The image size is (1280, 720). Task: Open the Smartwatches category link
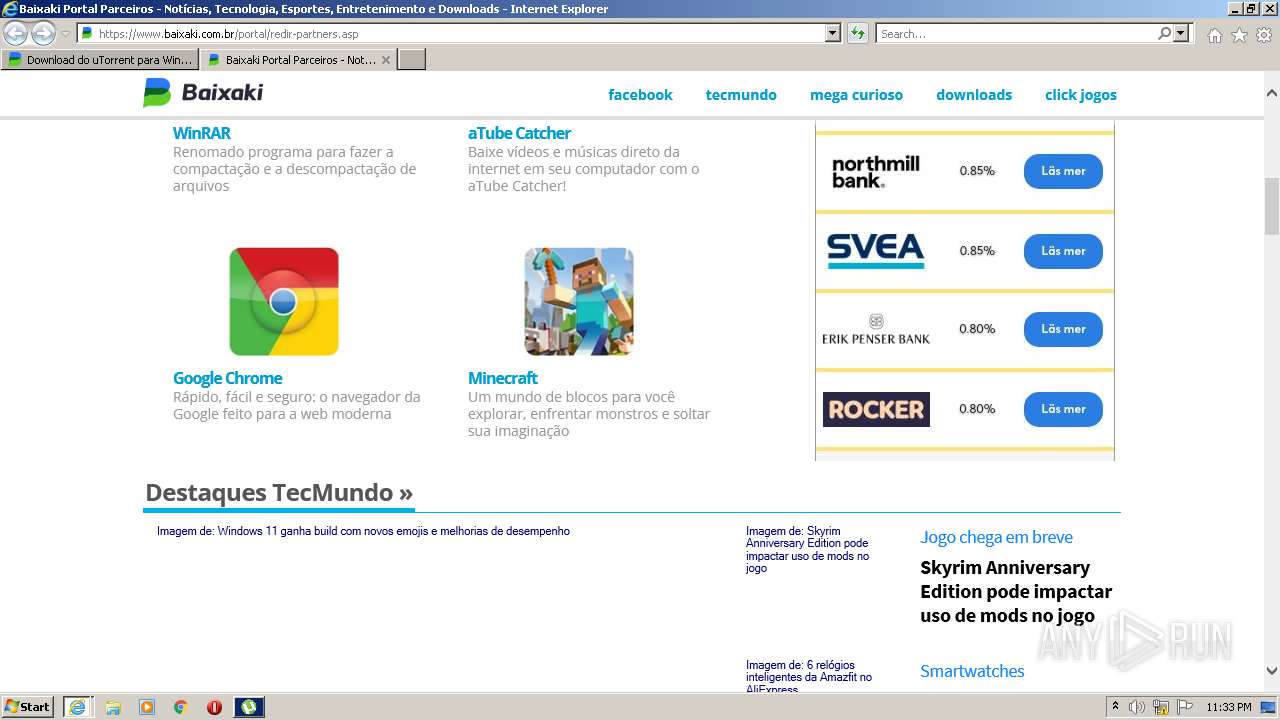click(972, 671)
